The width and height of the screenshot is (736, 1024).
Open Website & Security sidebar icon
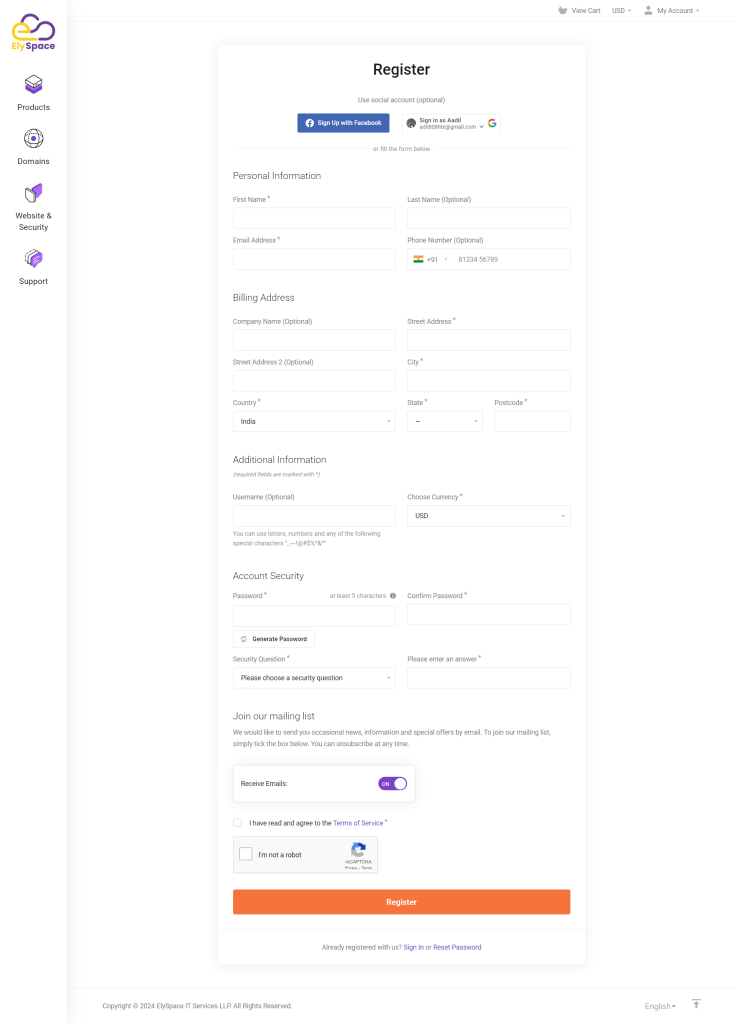33,192
